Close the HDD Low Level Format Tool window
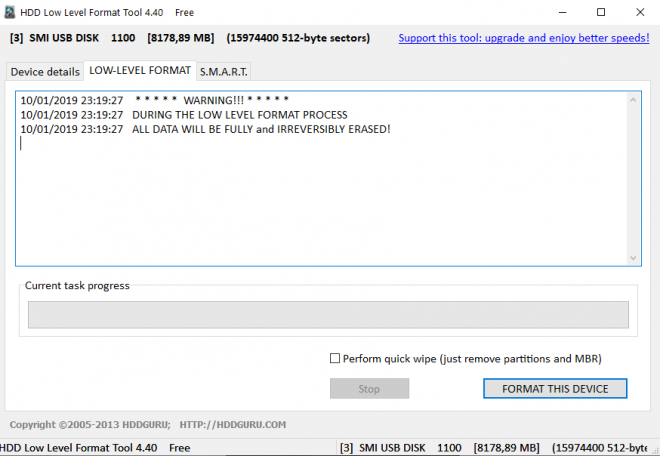This screenshot has width=660, height=456. coord(640,12)
